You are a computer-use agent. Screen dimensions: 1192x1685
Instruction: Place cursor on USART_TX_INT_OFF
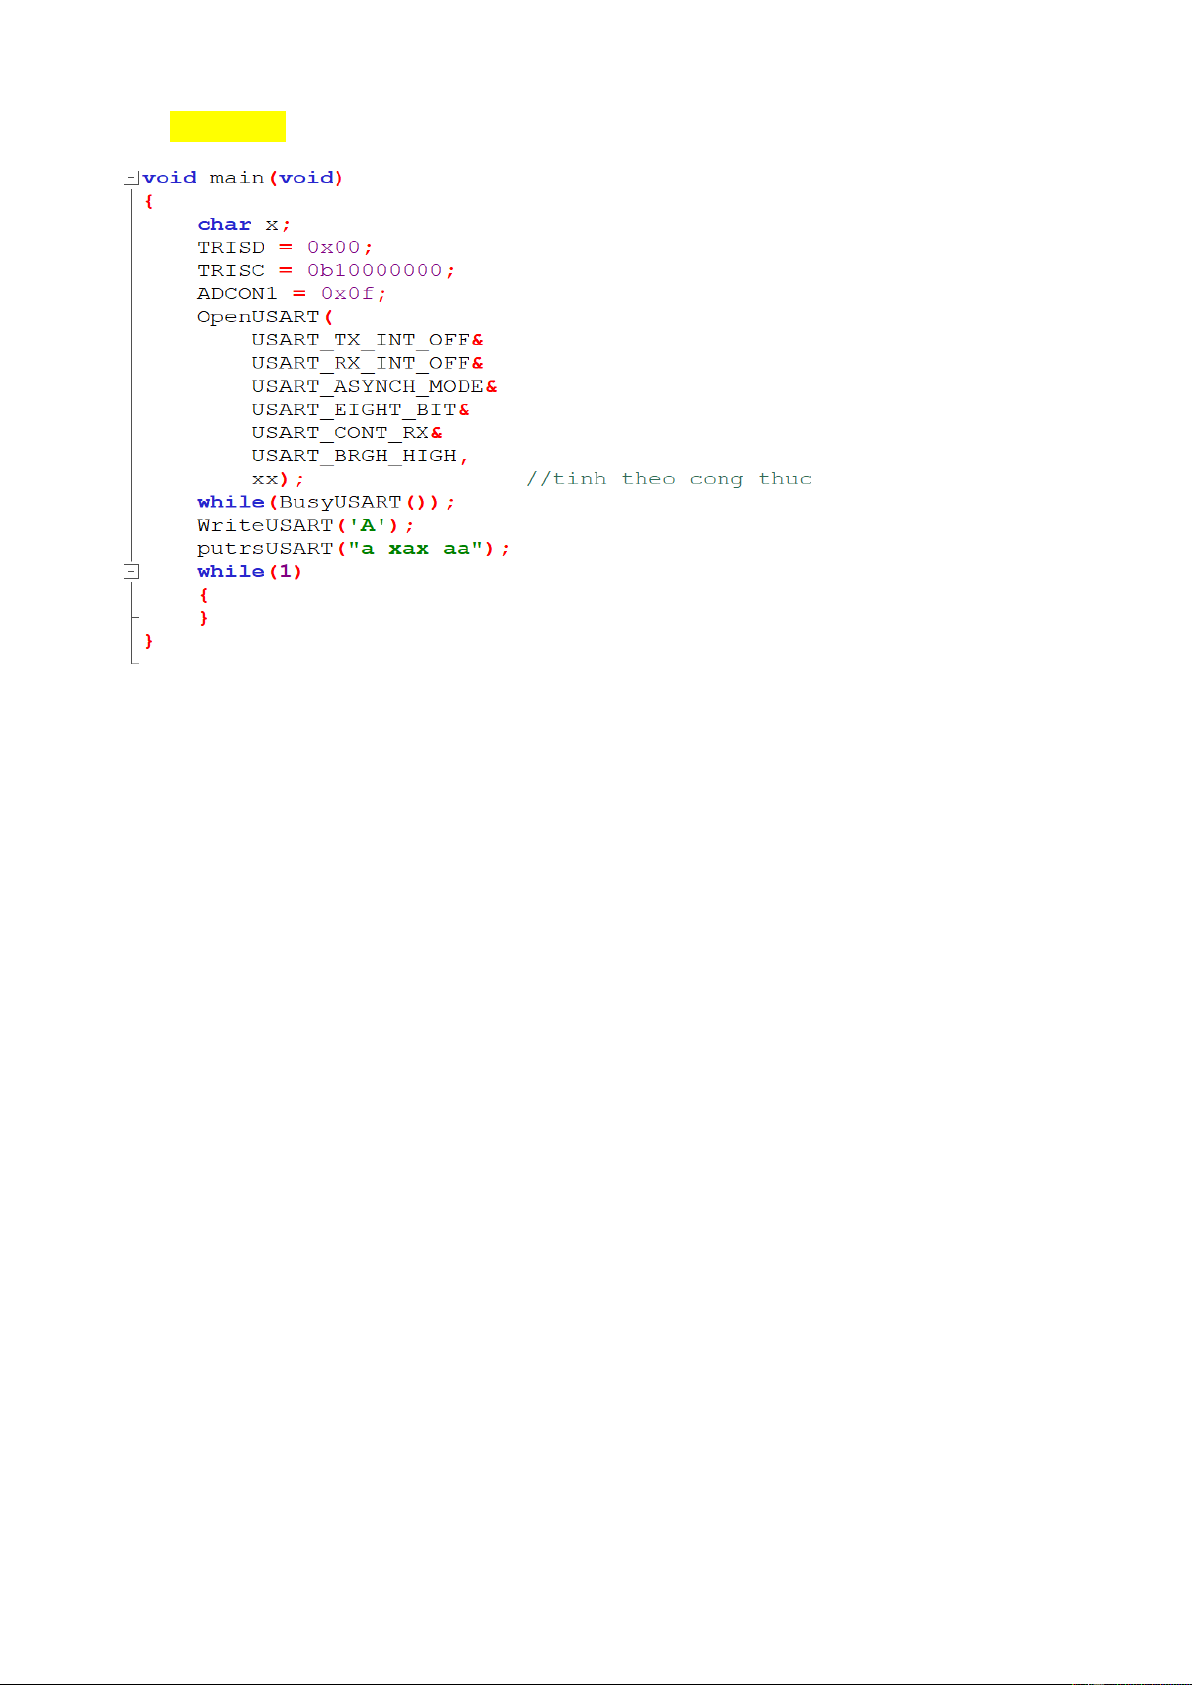(x=360, y=340)
